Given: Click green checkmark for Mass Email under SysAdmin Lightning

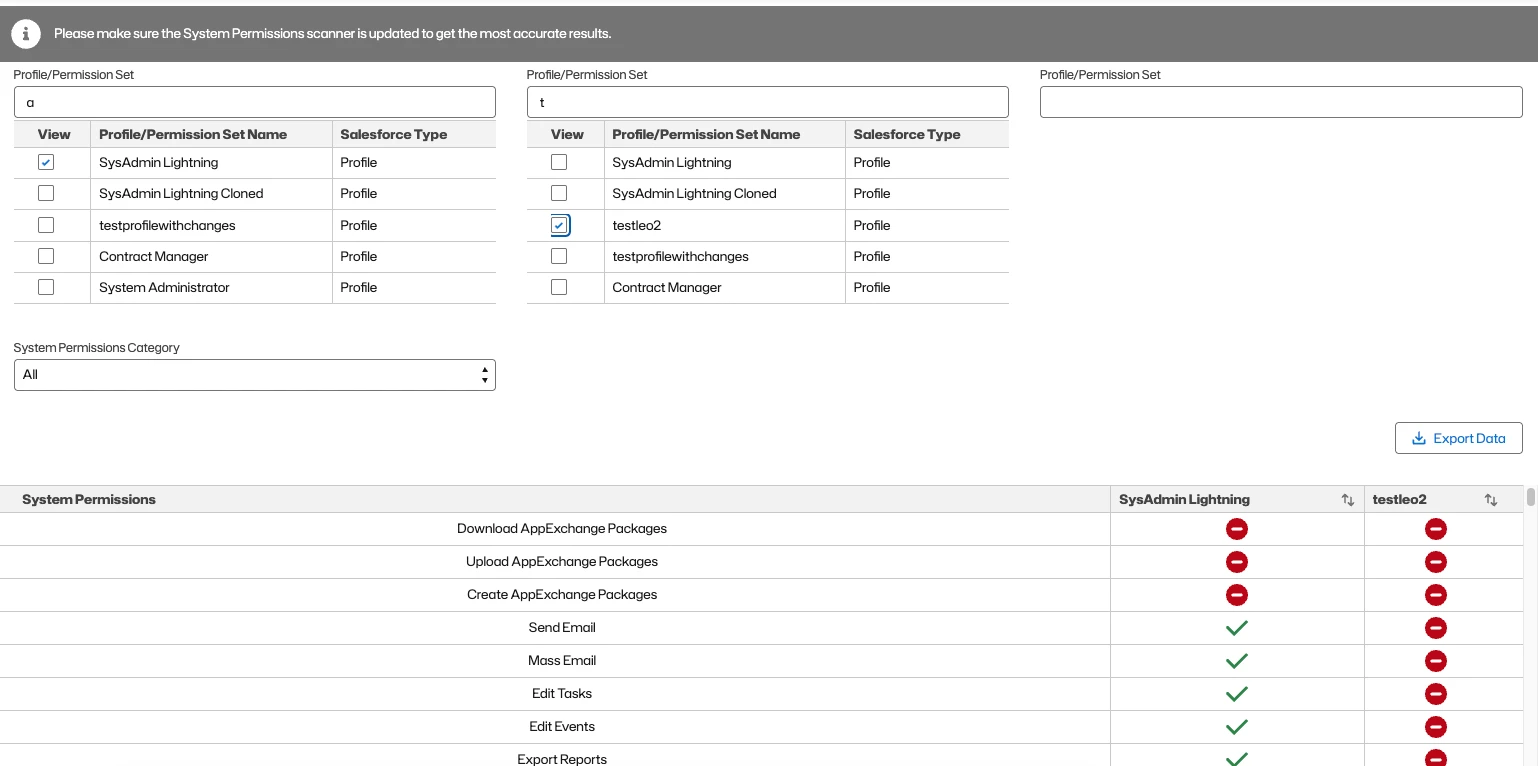Looking at the screenshot, I should 1237,661.
